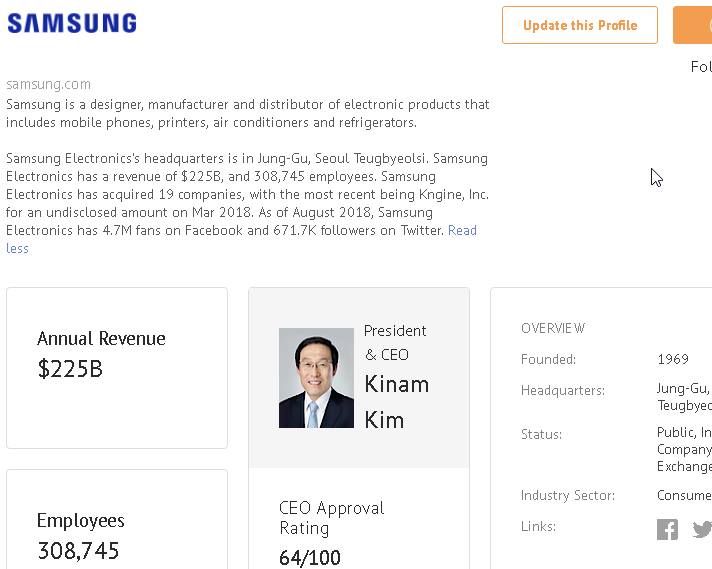Click the Jung-Gu headquarters value
This screenshot has height=569, width=712.
pyautogui.click(x=683, y=389)
